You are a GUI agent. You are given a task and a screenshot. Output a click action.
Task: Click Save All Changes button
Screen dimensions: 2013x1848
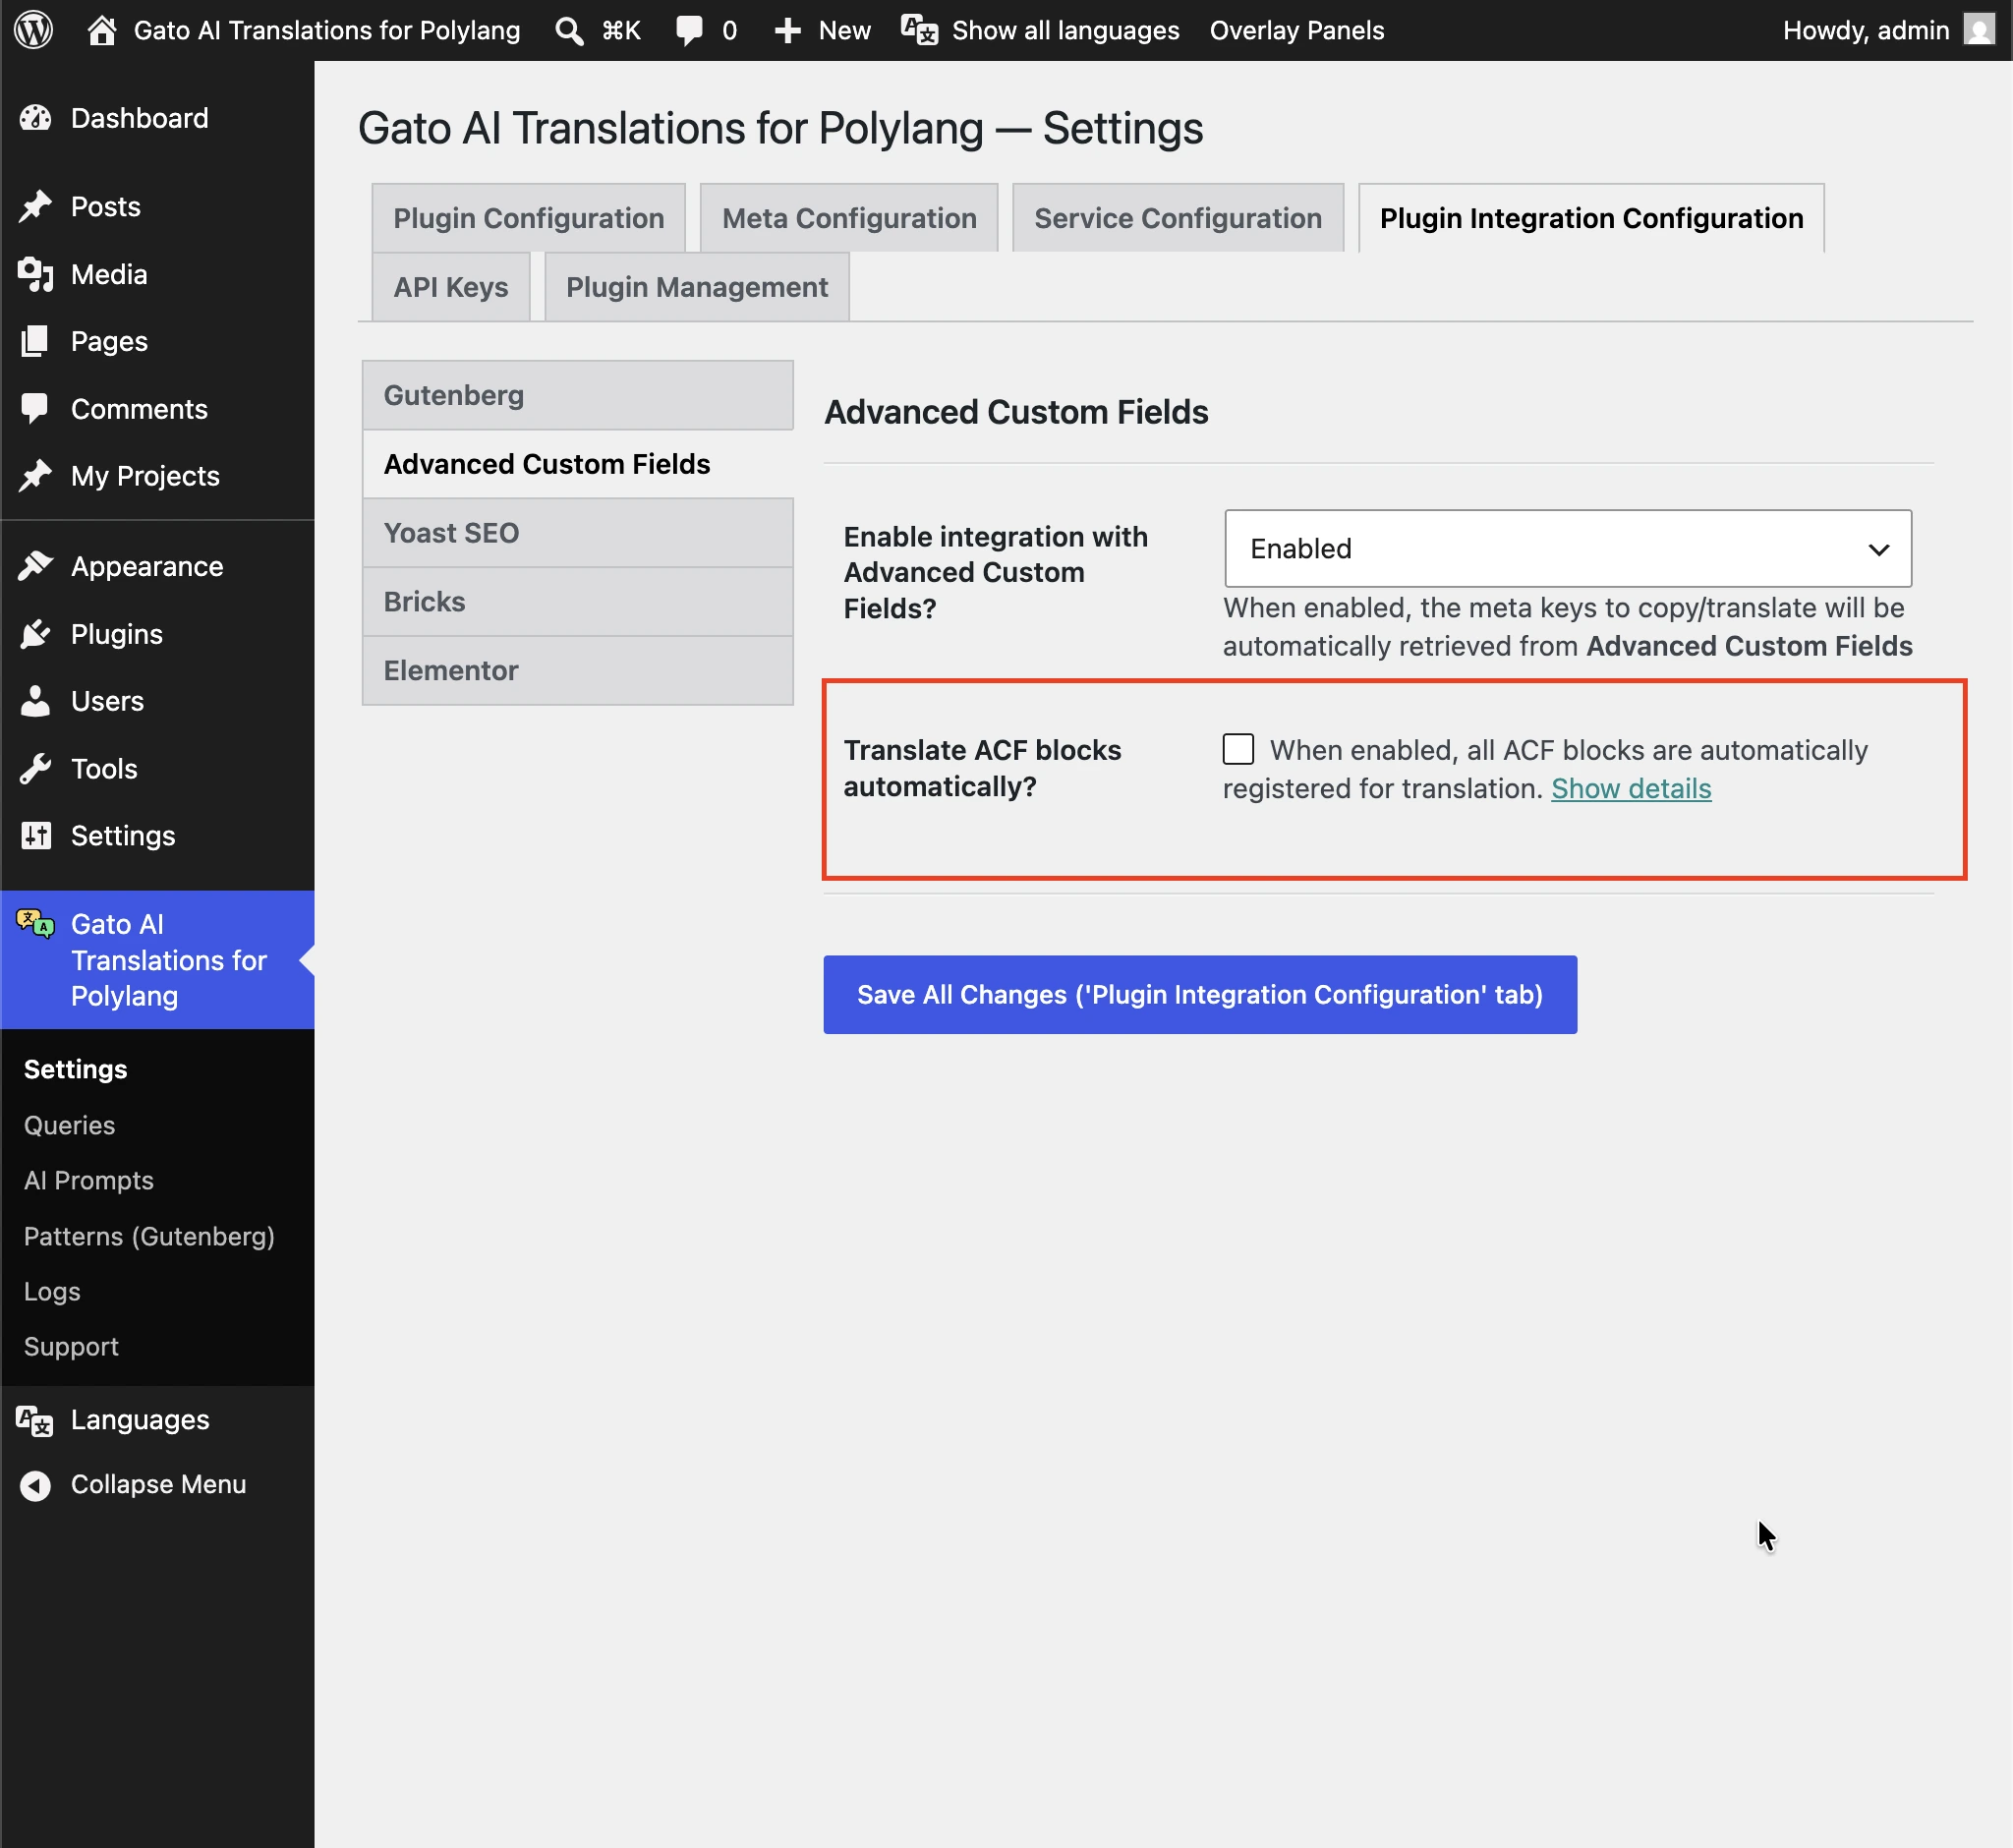(1200, 994)
